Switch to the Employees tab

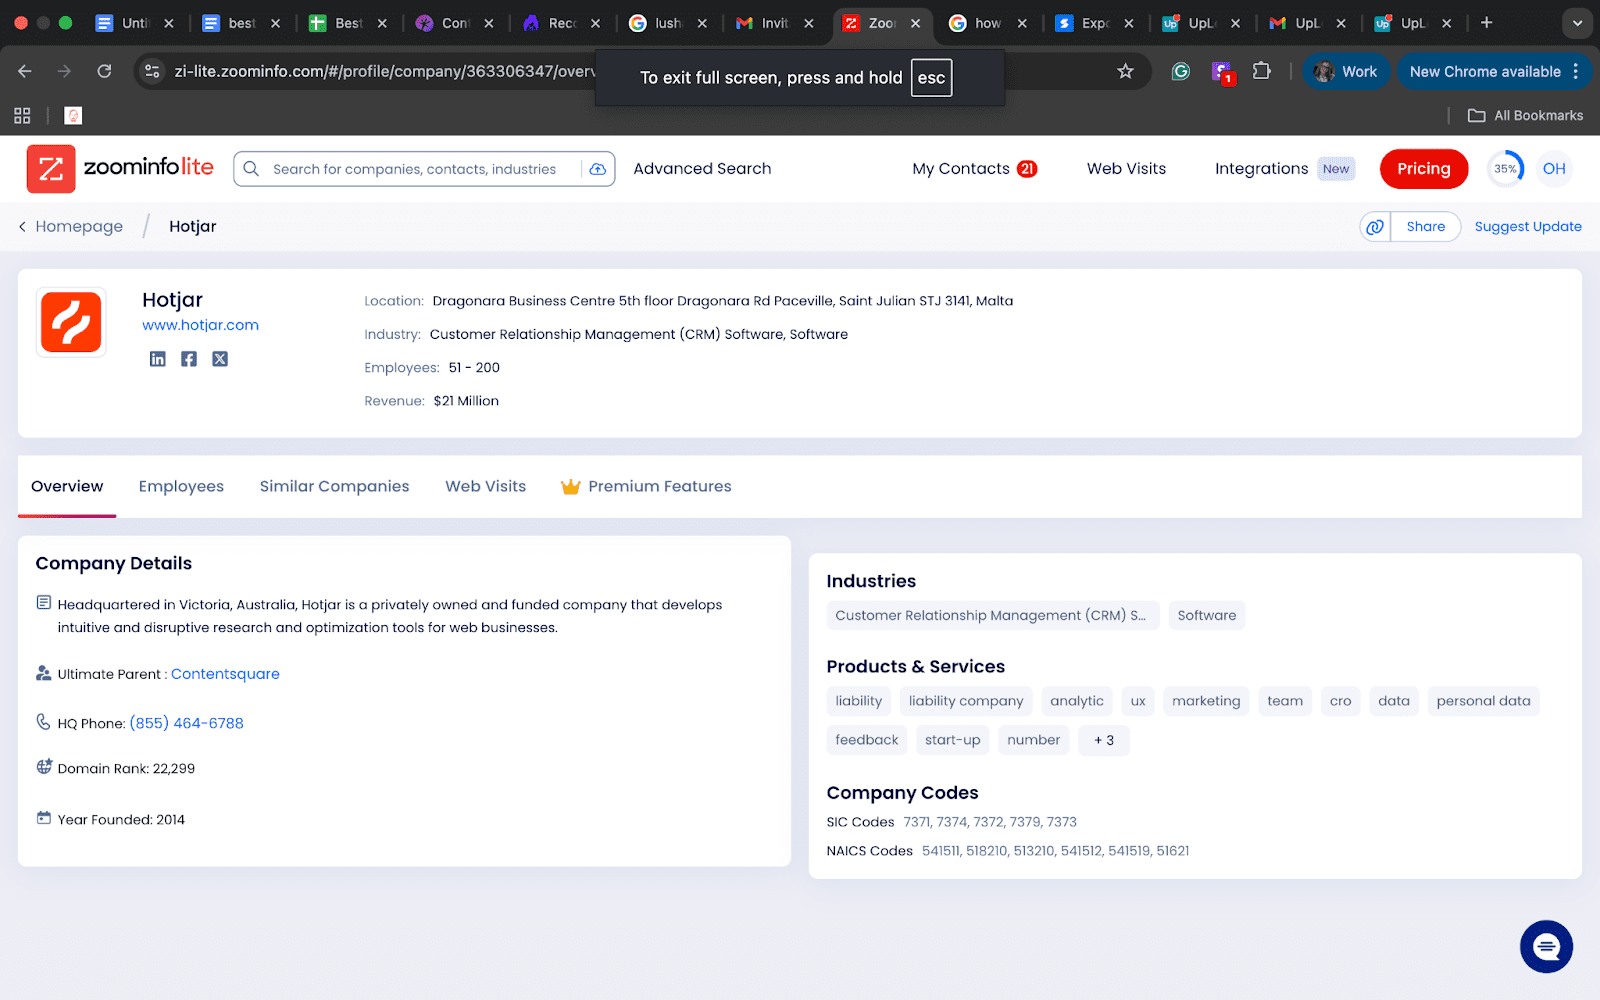[181, 486]
